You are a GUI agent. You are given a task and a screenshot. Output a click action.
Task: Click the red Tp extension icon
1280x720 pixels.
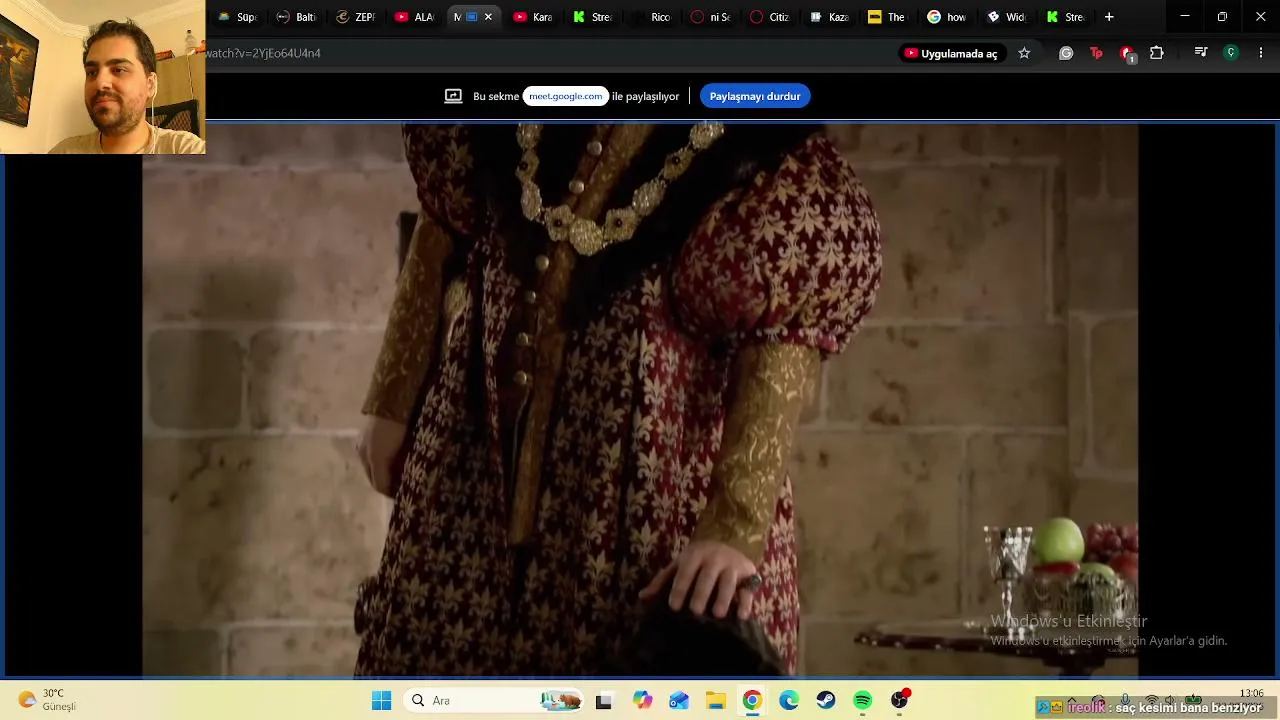tap(1096, 53)
